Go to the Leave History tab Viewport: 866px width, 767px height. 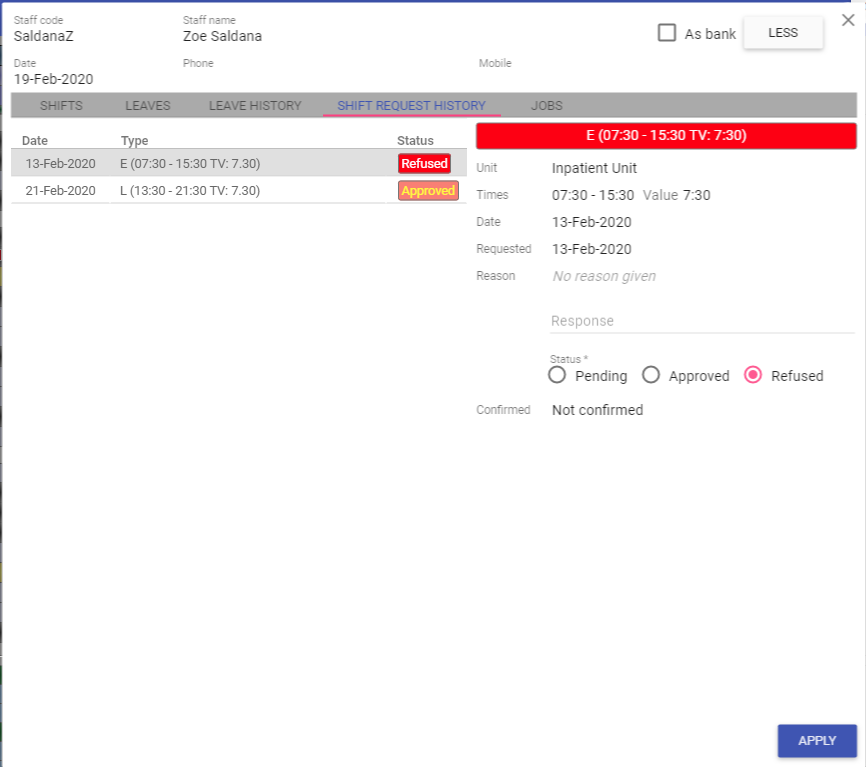pyautogui.click(x=254, y=105)
